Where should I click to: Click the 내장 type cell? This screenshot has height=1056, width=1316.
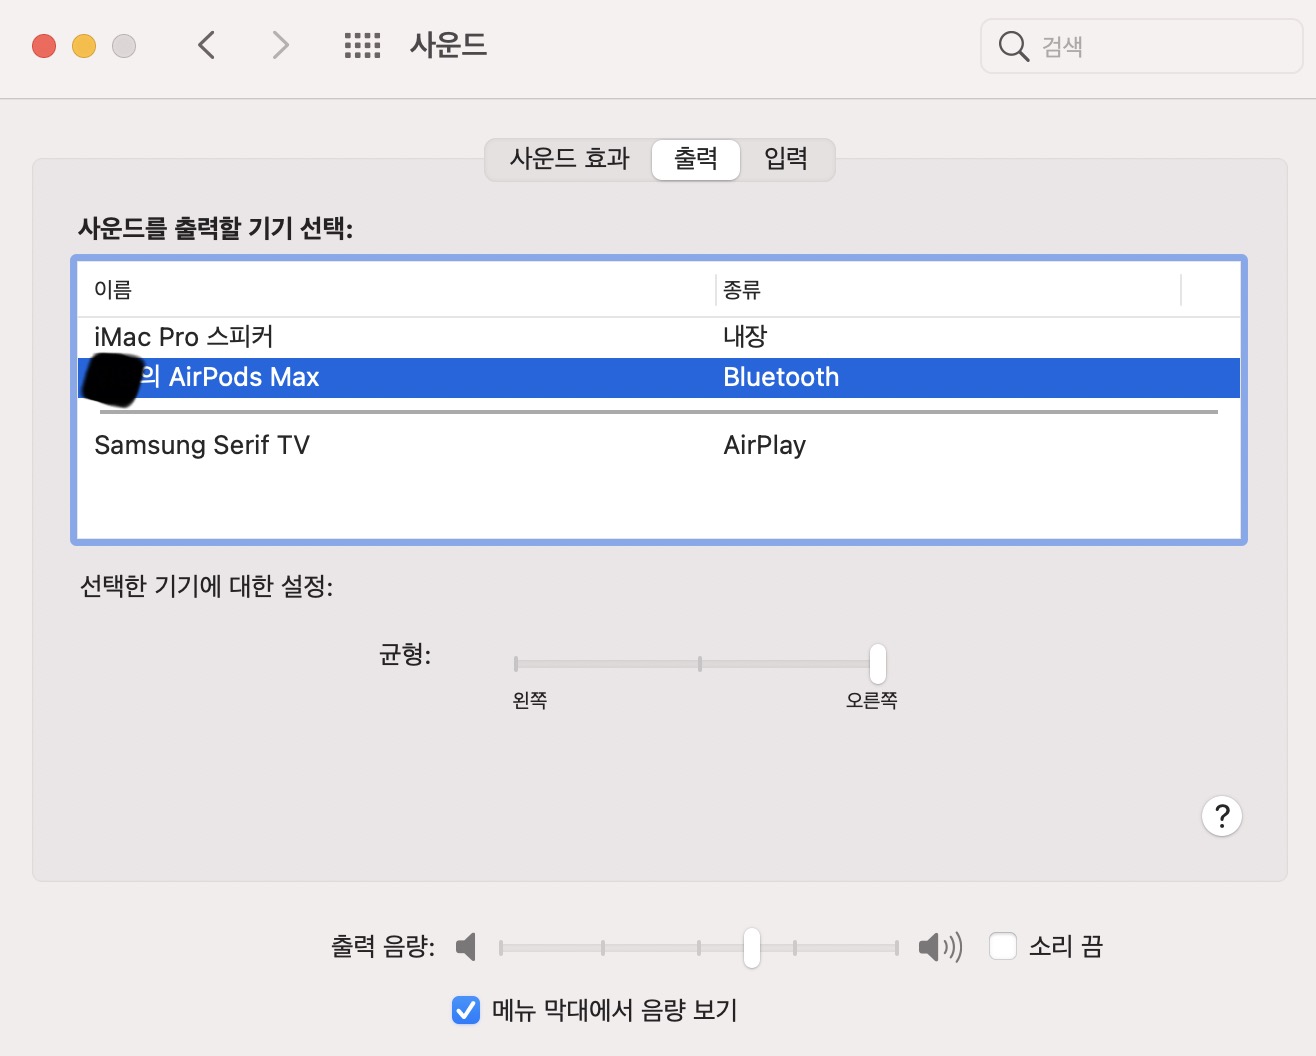coord(745,337)
